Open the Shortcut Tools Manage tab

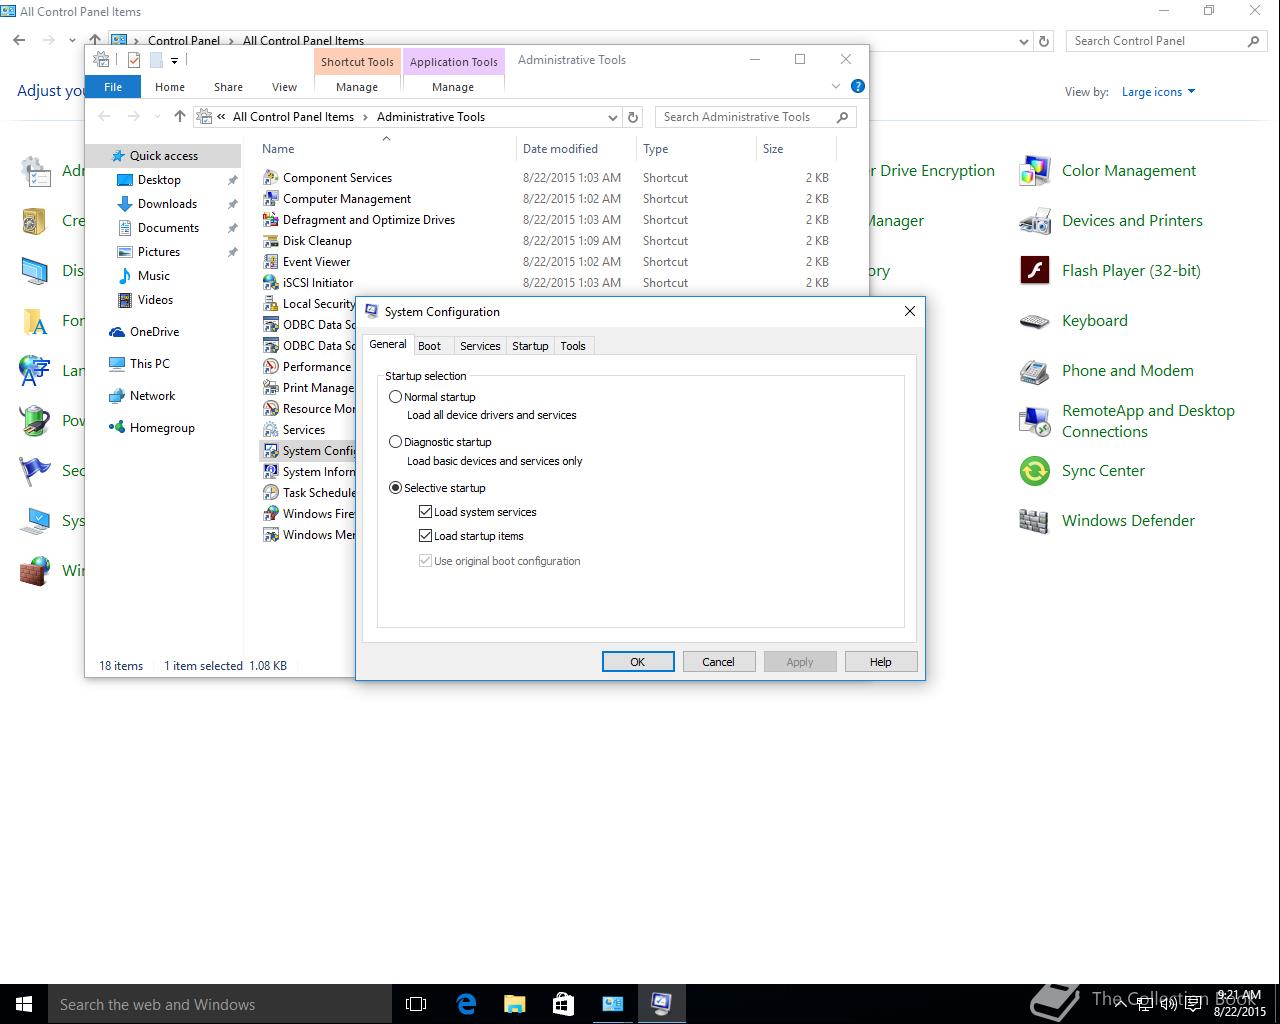(x=357, y=87)
